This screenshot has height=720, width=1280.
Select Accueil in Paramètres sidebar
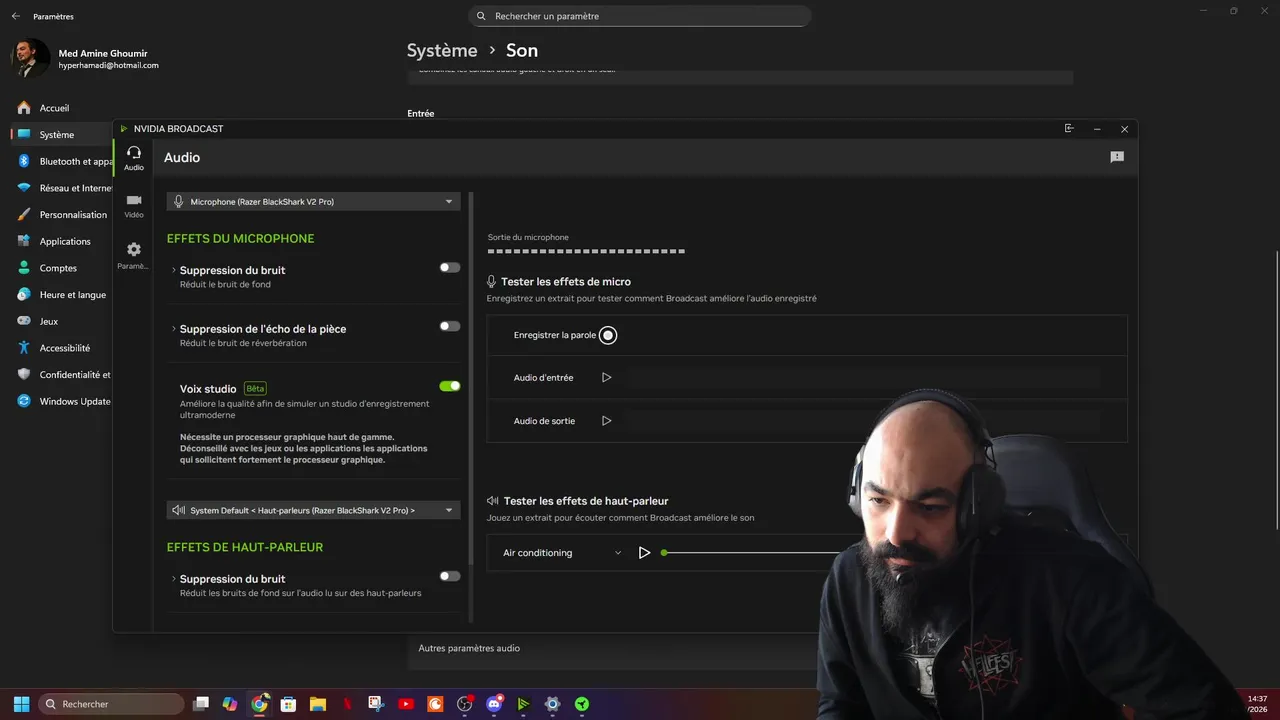[x=61, y=108]
